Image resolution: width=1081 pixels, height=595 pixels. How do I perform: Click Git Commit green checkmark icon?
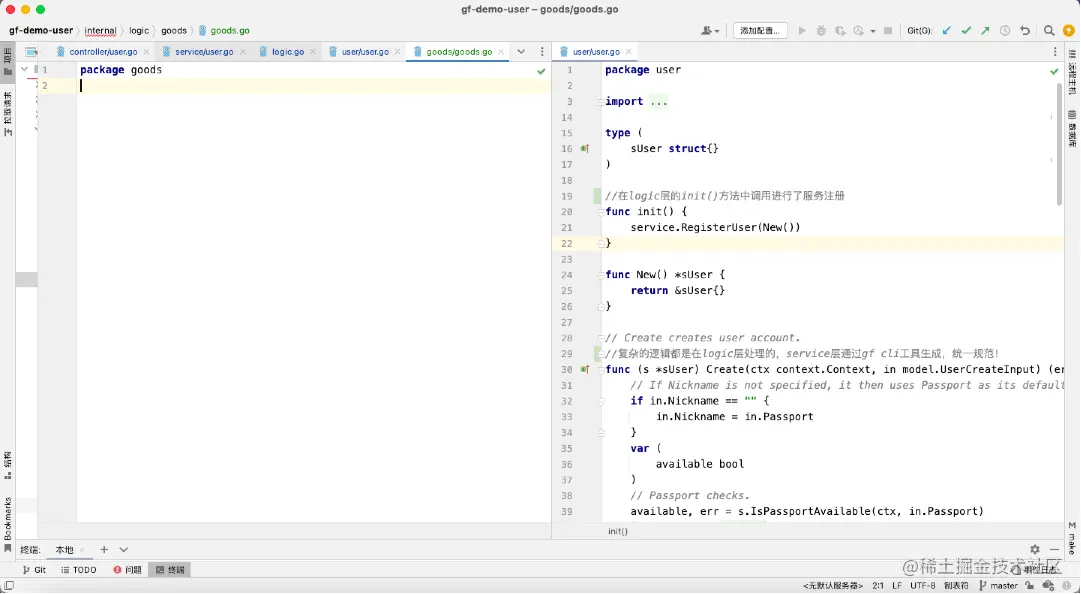click(x=967, y=30)
